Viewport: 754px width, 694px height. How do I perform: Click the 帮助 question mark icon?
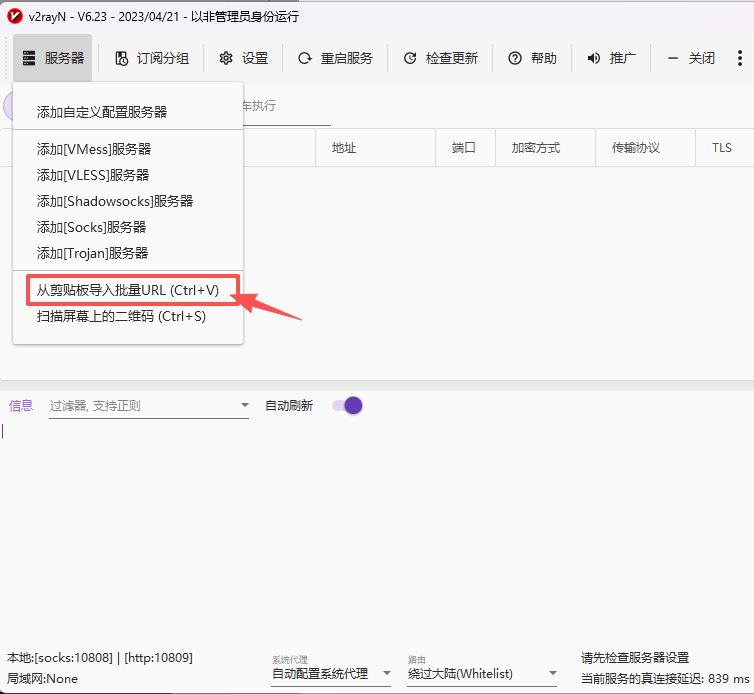coord(515,58)
